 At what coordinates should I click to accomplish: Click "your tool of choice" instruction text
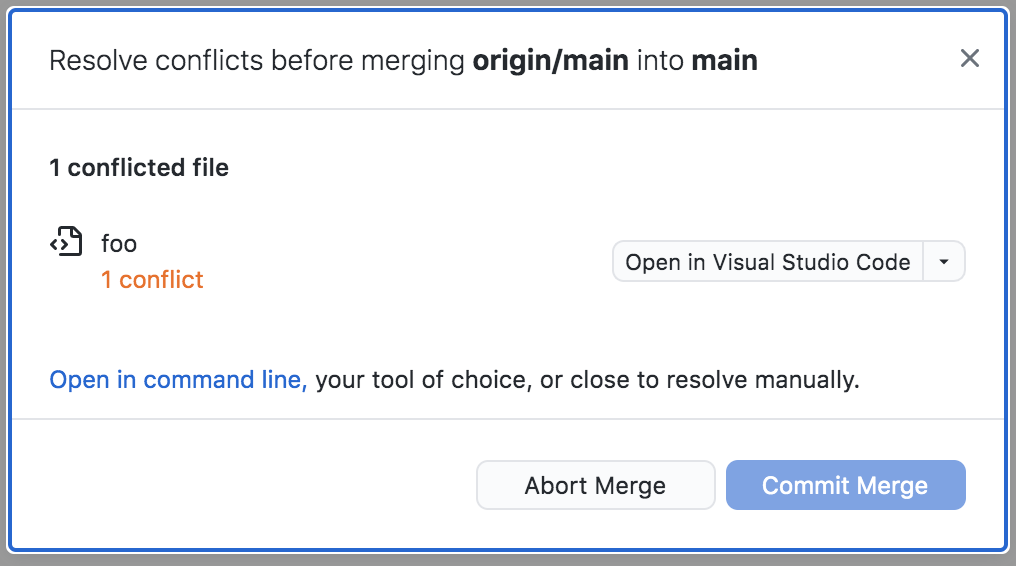point(423,380)
